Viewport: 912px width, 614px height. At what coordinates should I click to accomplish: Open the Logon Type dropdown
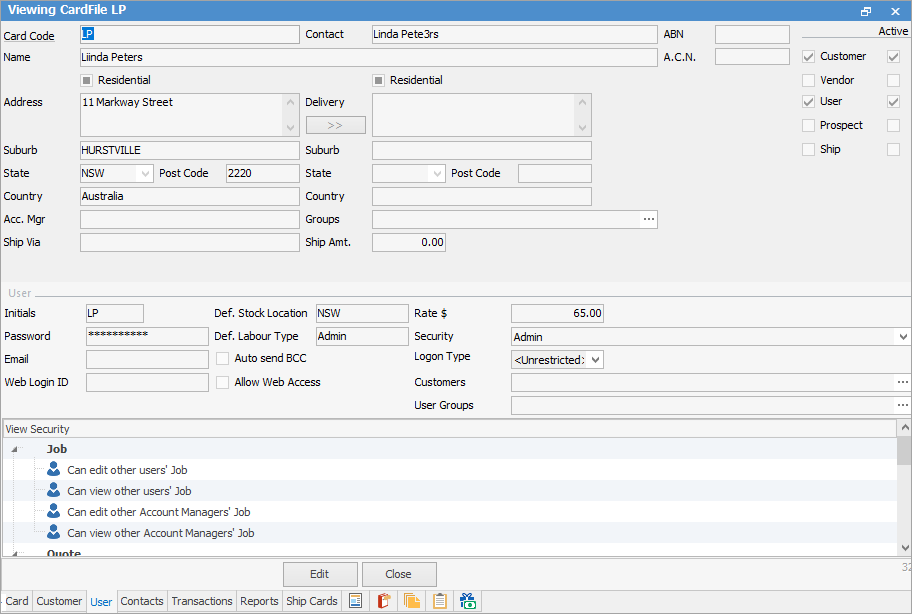[x=596, y=360]
